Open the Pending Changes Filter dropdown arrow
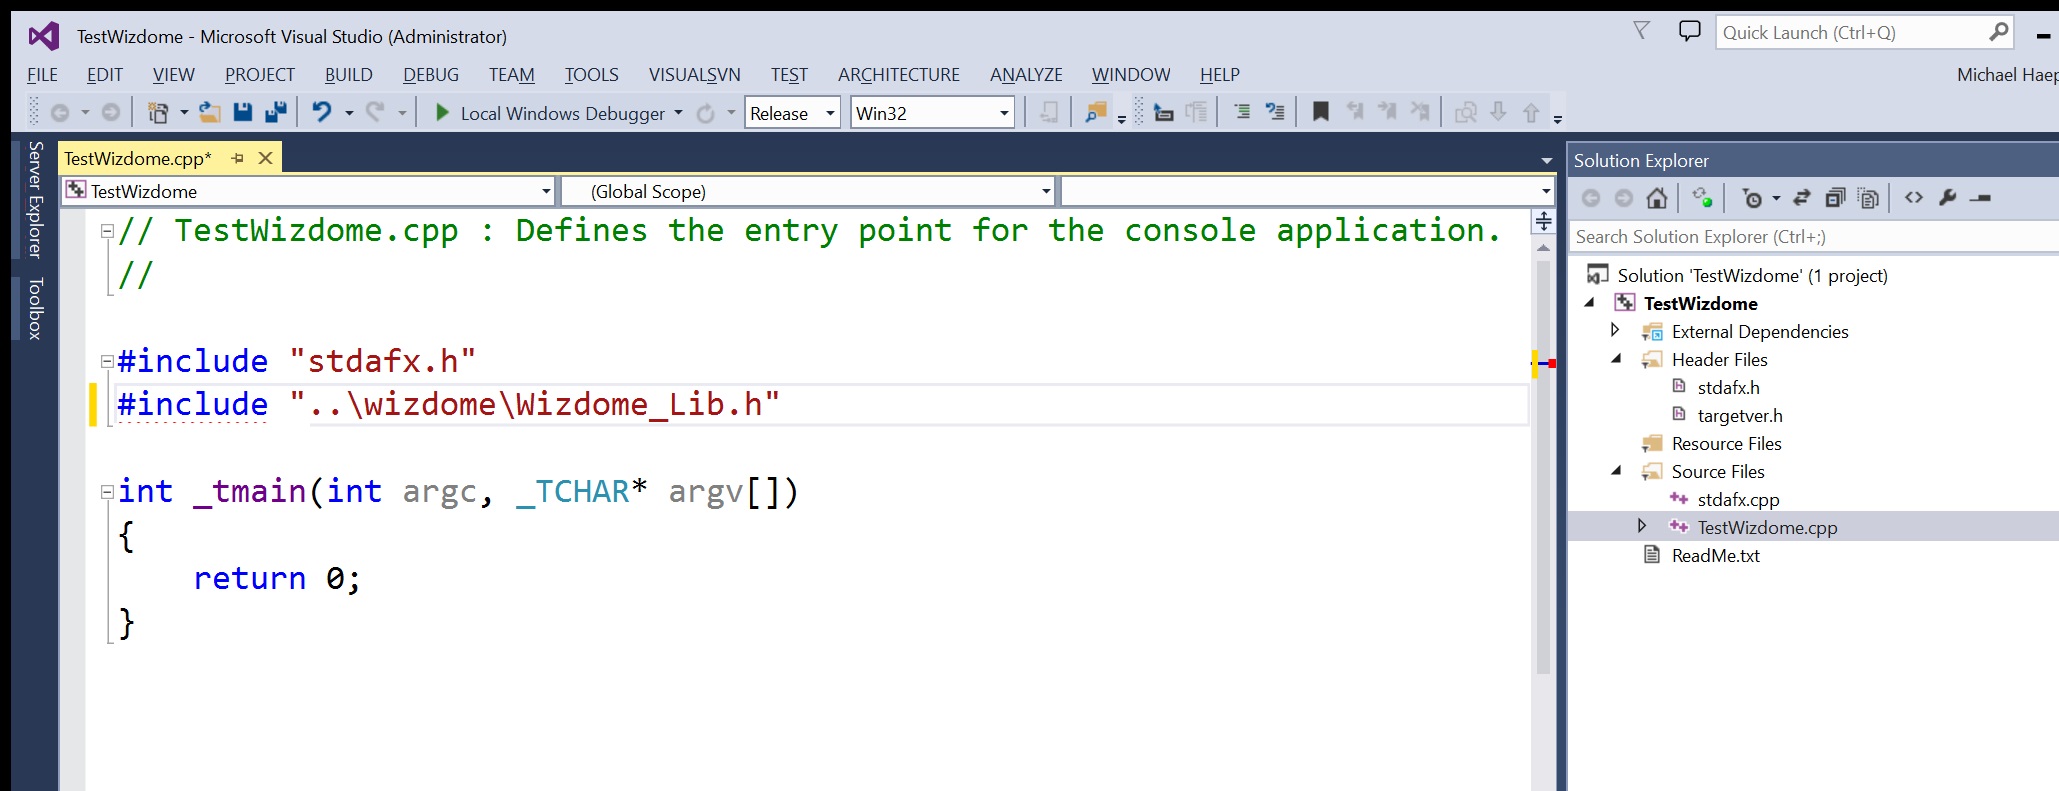 [1776, 198]
